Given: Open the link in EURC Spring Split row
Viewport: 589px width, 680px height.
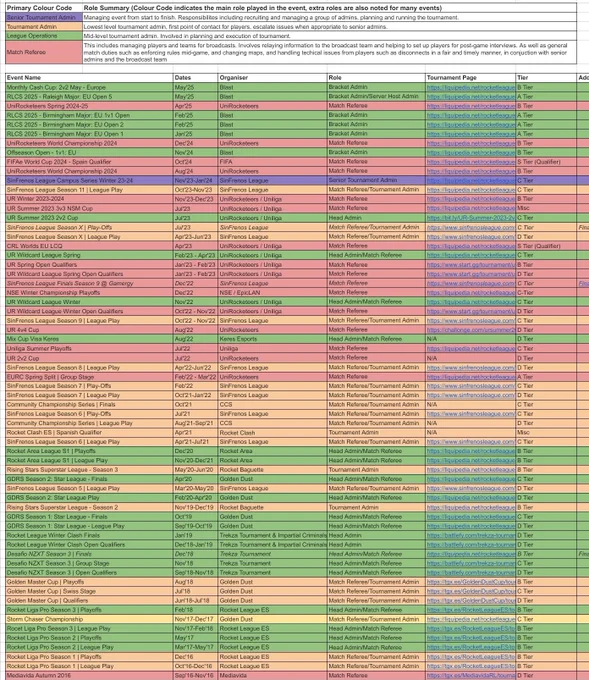Looking at the screenshot, I should click(471, 376).
